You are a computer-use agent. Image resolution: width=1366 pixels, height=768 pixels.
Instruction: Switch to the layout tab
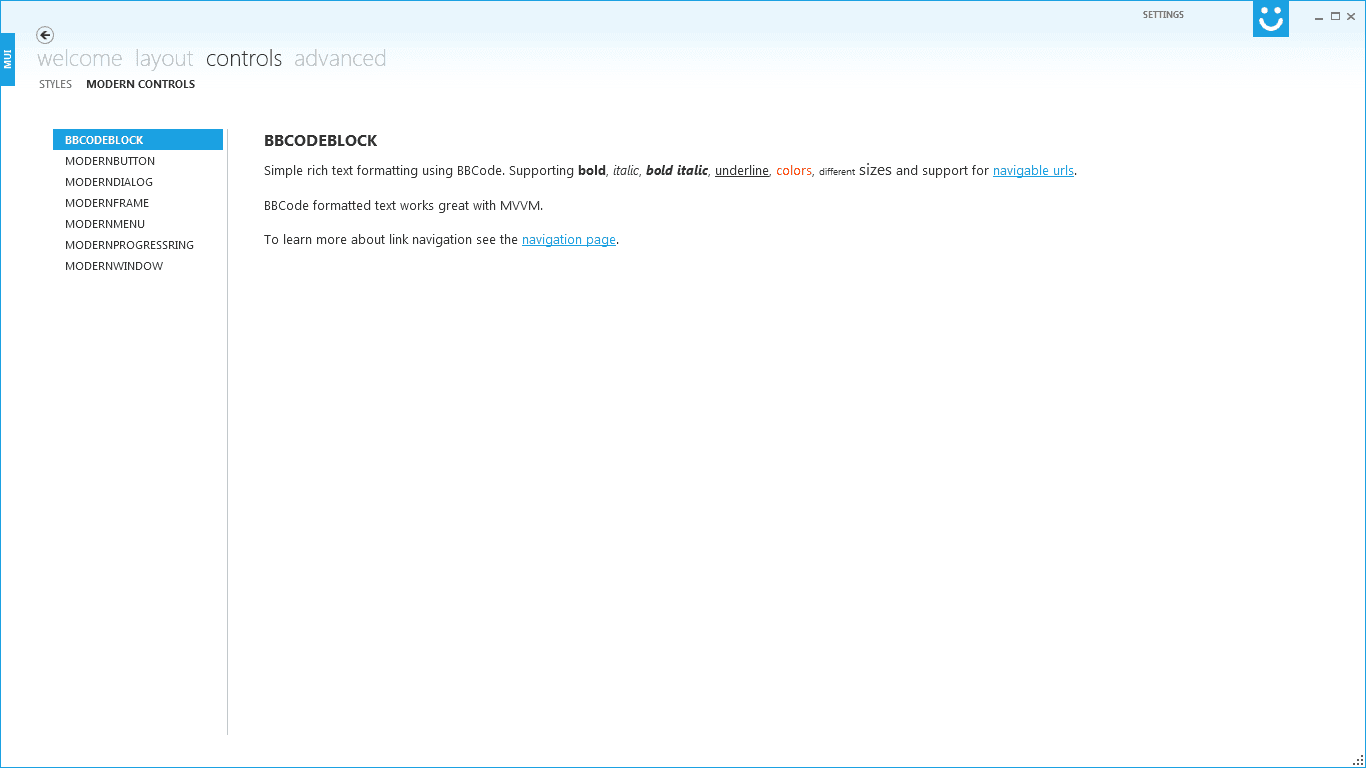coord(164,58)
